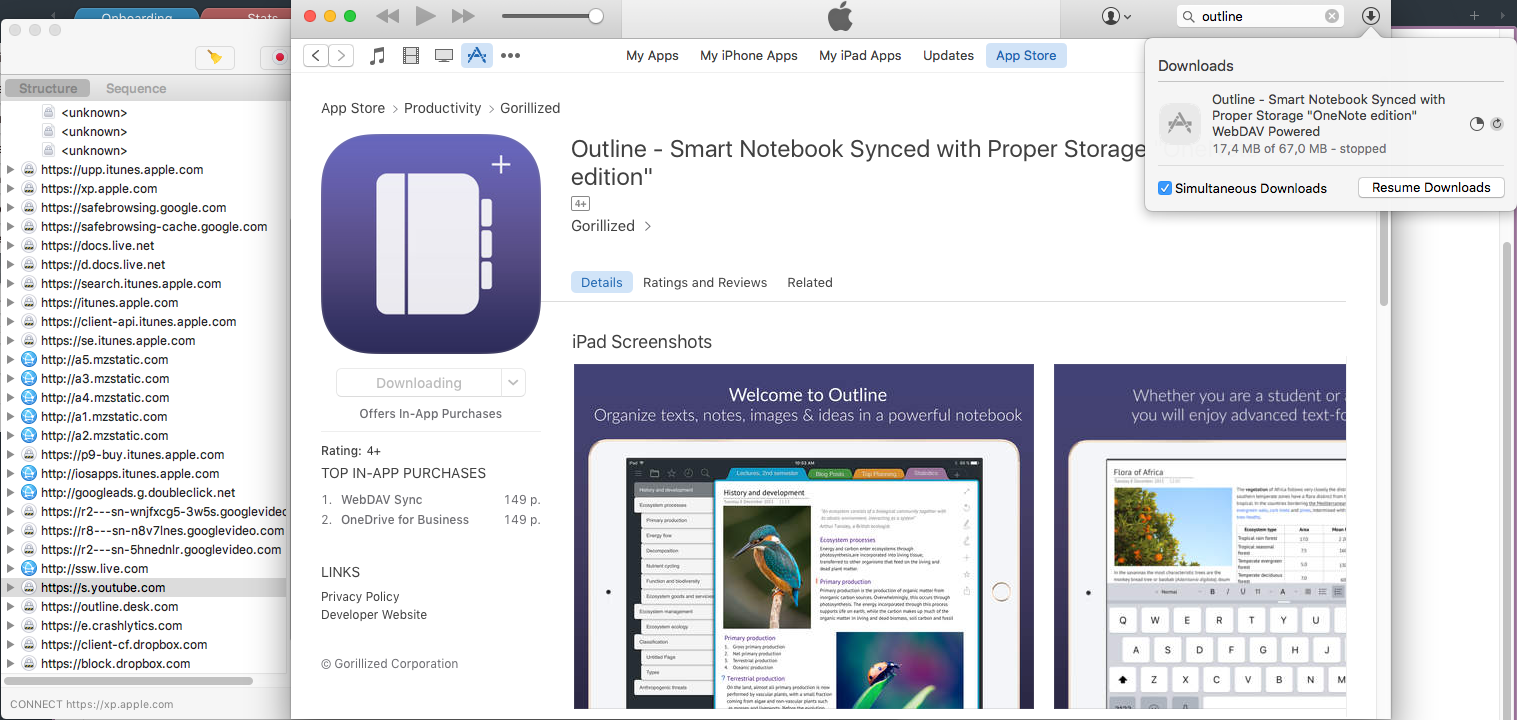Open the More media types ellipsis
Image resolution: width=1517 pixels, height=720 pixels.
[x=511, y=56]
